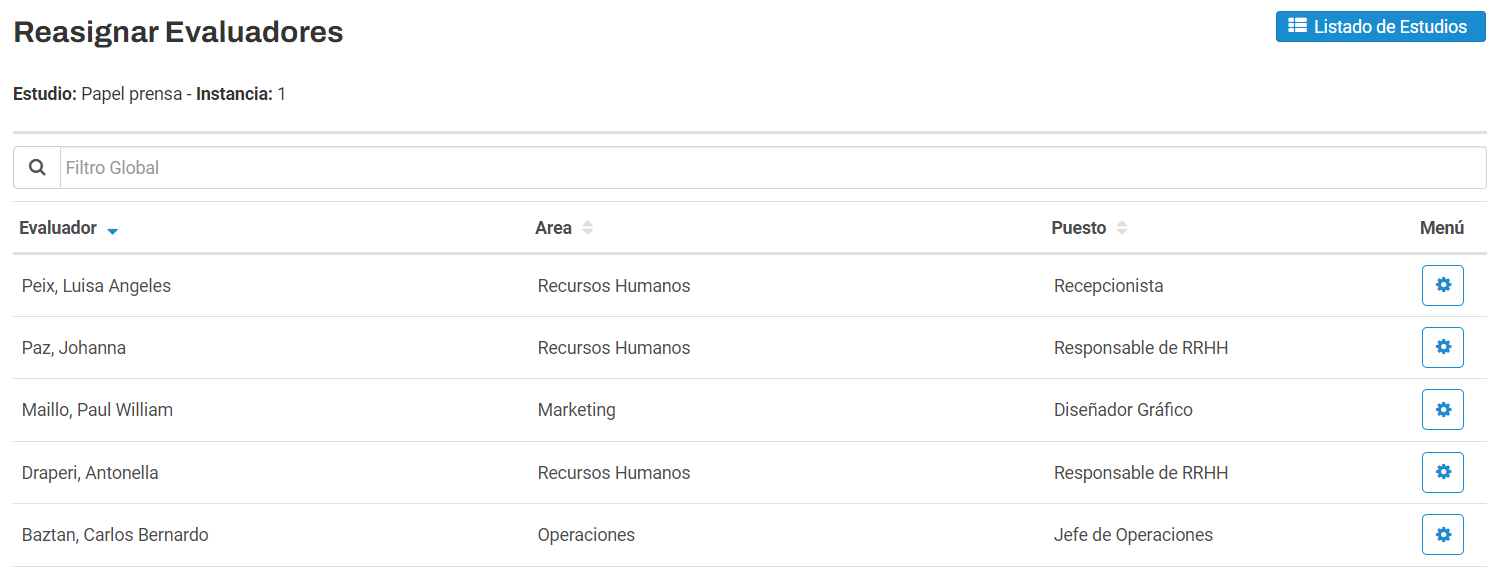Viewport: 1497px width, 571px height.
Task: Click the Menú column header
Action: (x=1442, y=228)
